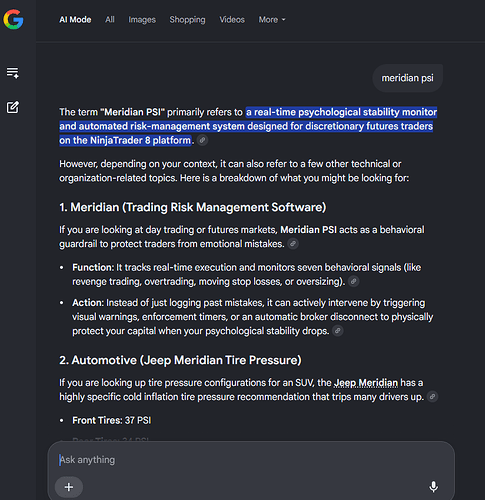Expand the More dropdown menu

[272, 20]
